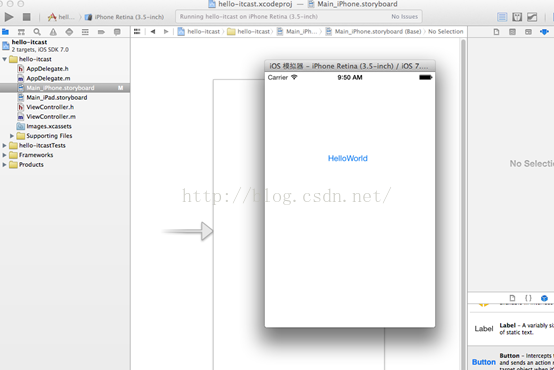Select the Button object in library
The height and width of the screenshot is (370, 554).
511,359
